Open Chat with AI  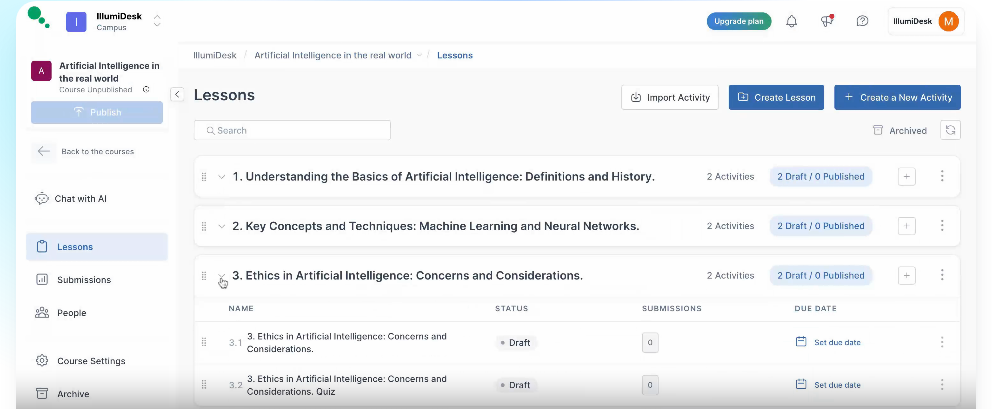80,199
